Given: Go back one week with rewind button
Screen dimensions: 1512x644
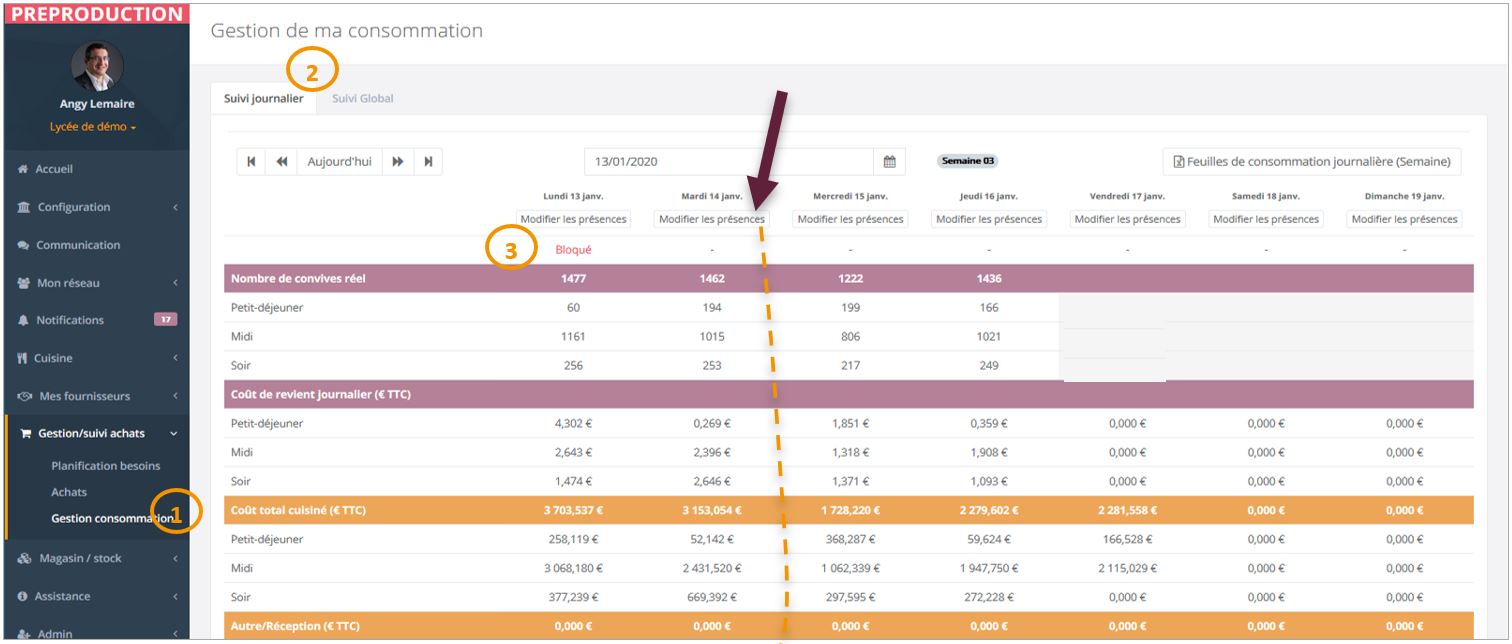Looking at the screenshot, I should click(282, 161).
